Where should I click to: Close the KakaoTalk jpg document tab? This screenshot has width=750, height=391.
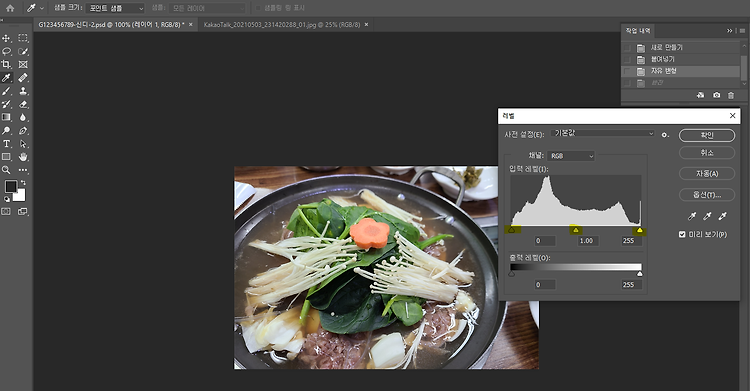pos(366,24)
